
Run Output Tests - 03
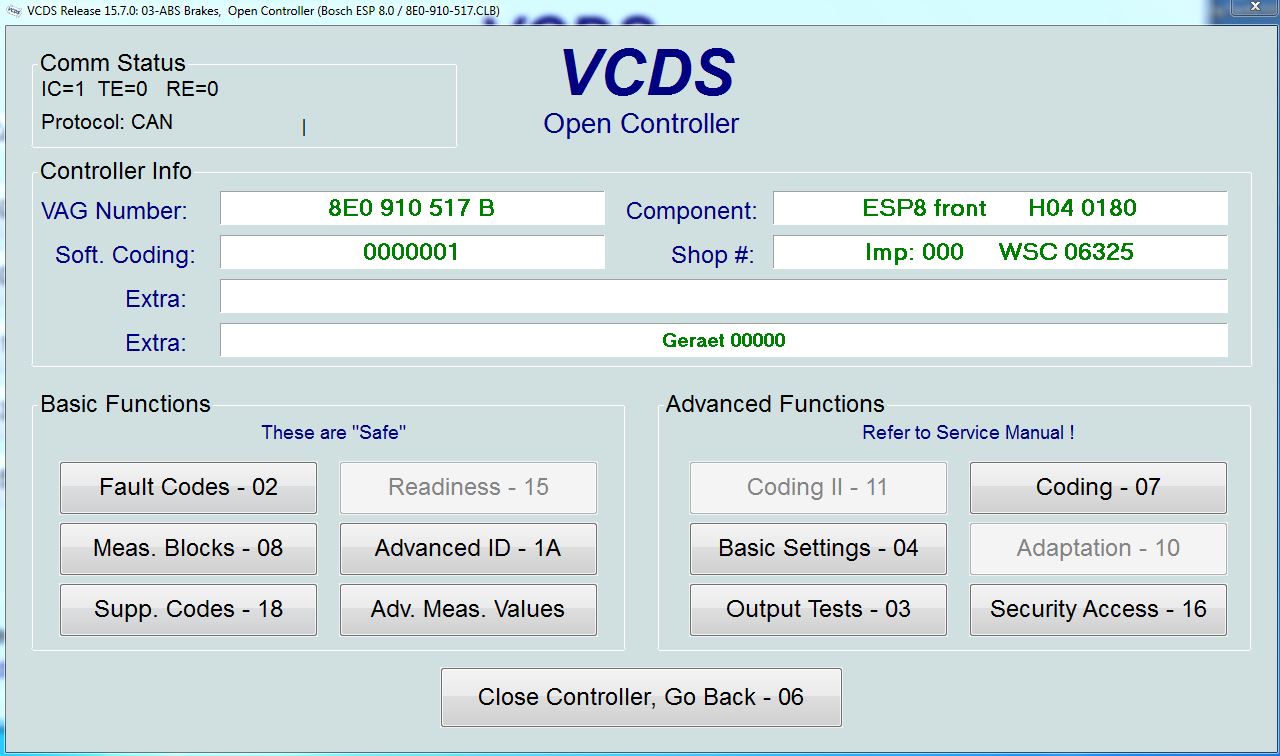[818, 610]
